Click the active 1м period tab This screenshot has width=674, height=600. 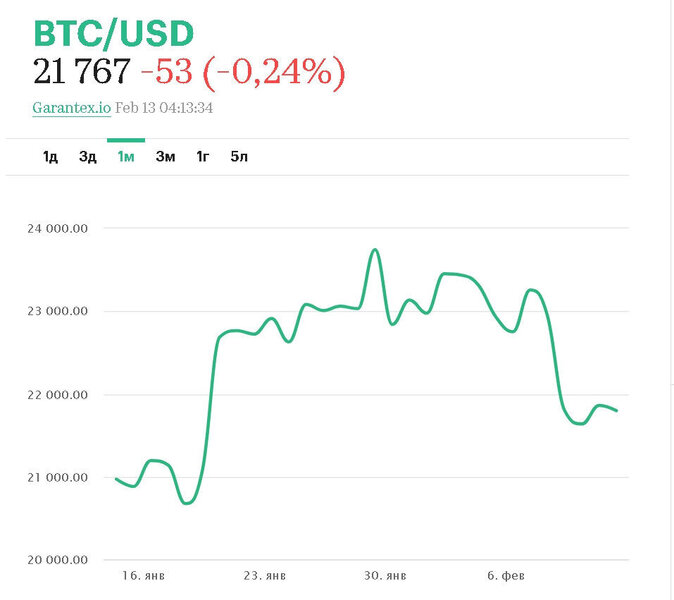(126, 157)
